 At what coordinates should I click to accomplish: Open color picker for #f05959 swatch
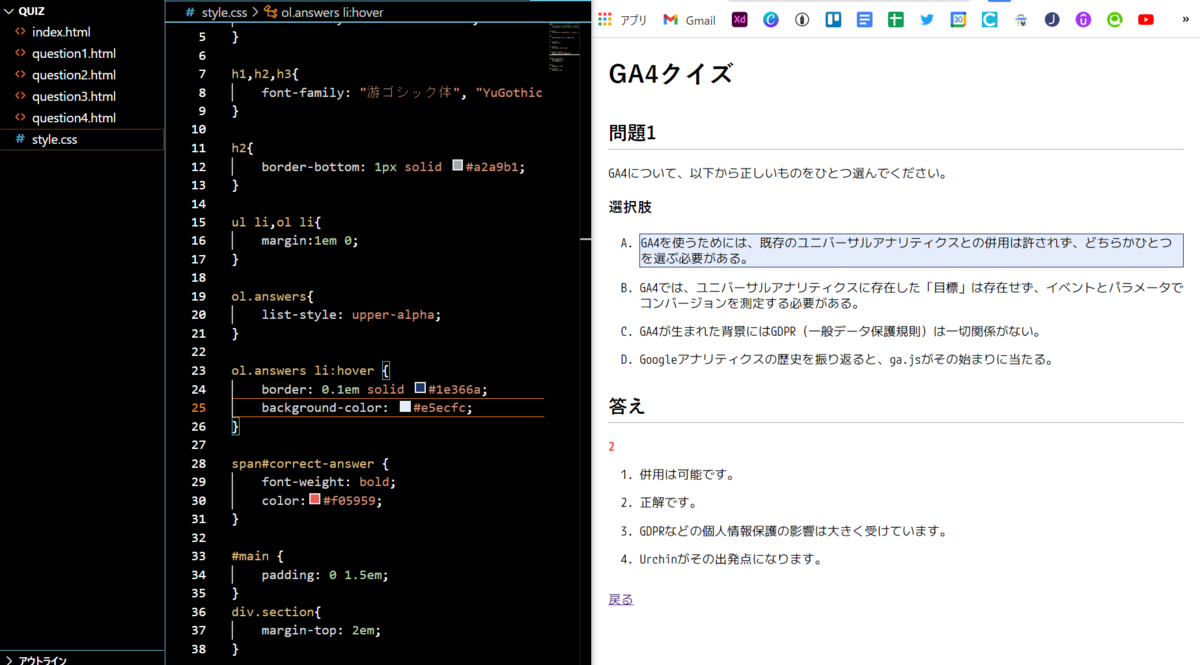click(x=315, y=500)
